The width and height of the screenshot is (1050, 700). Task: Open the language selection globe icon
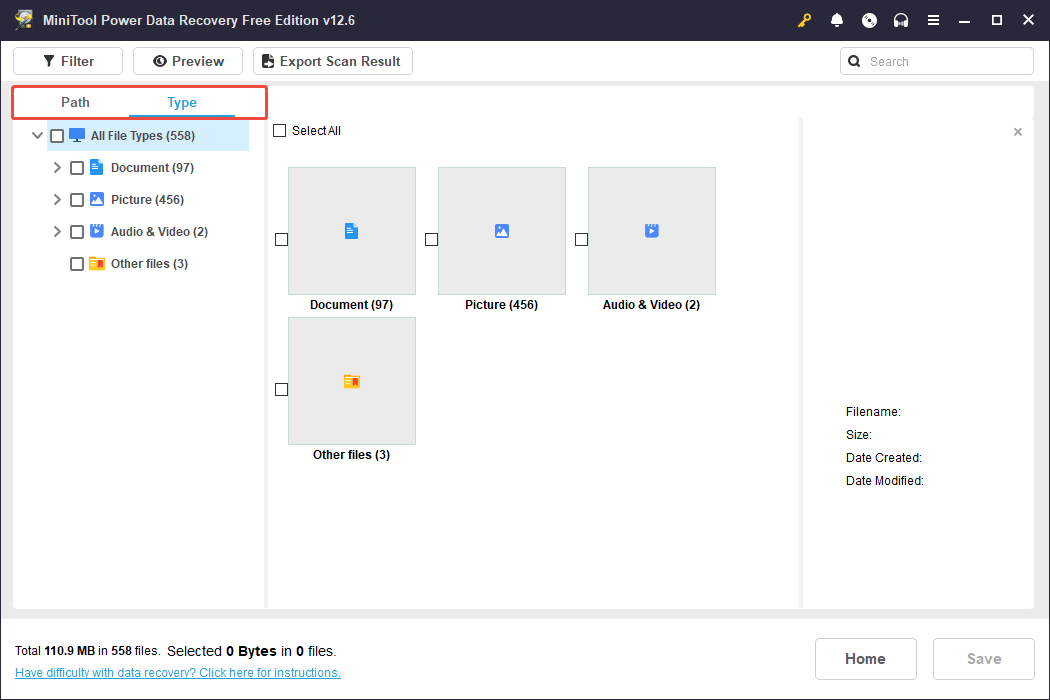pos(869,20)
